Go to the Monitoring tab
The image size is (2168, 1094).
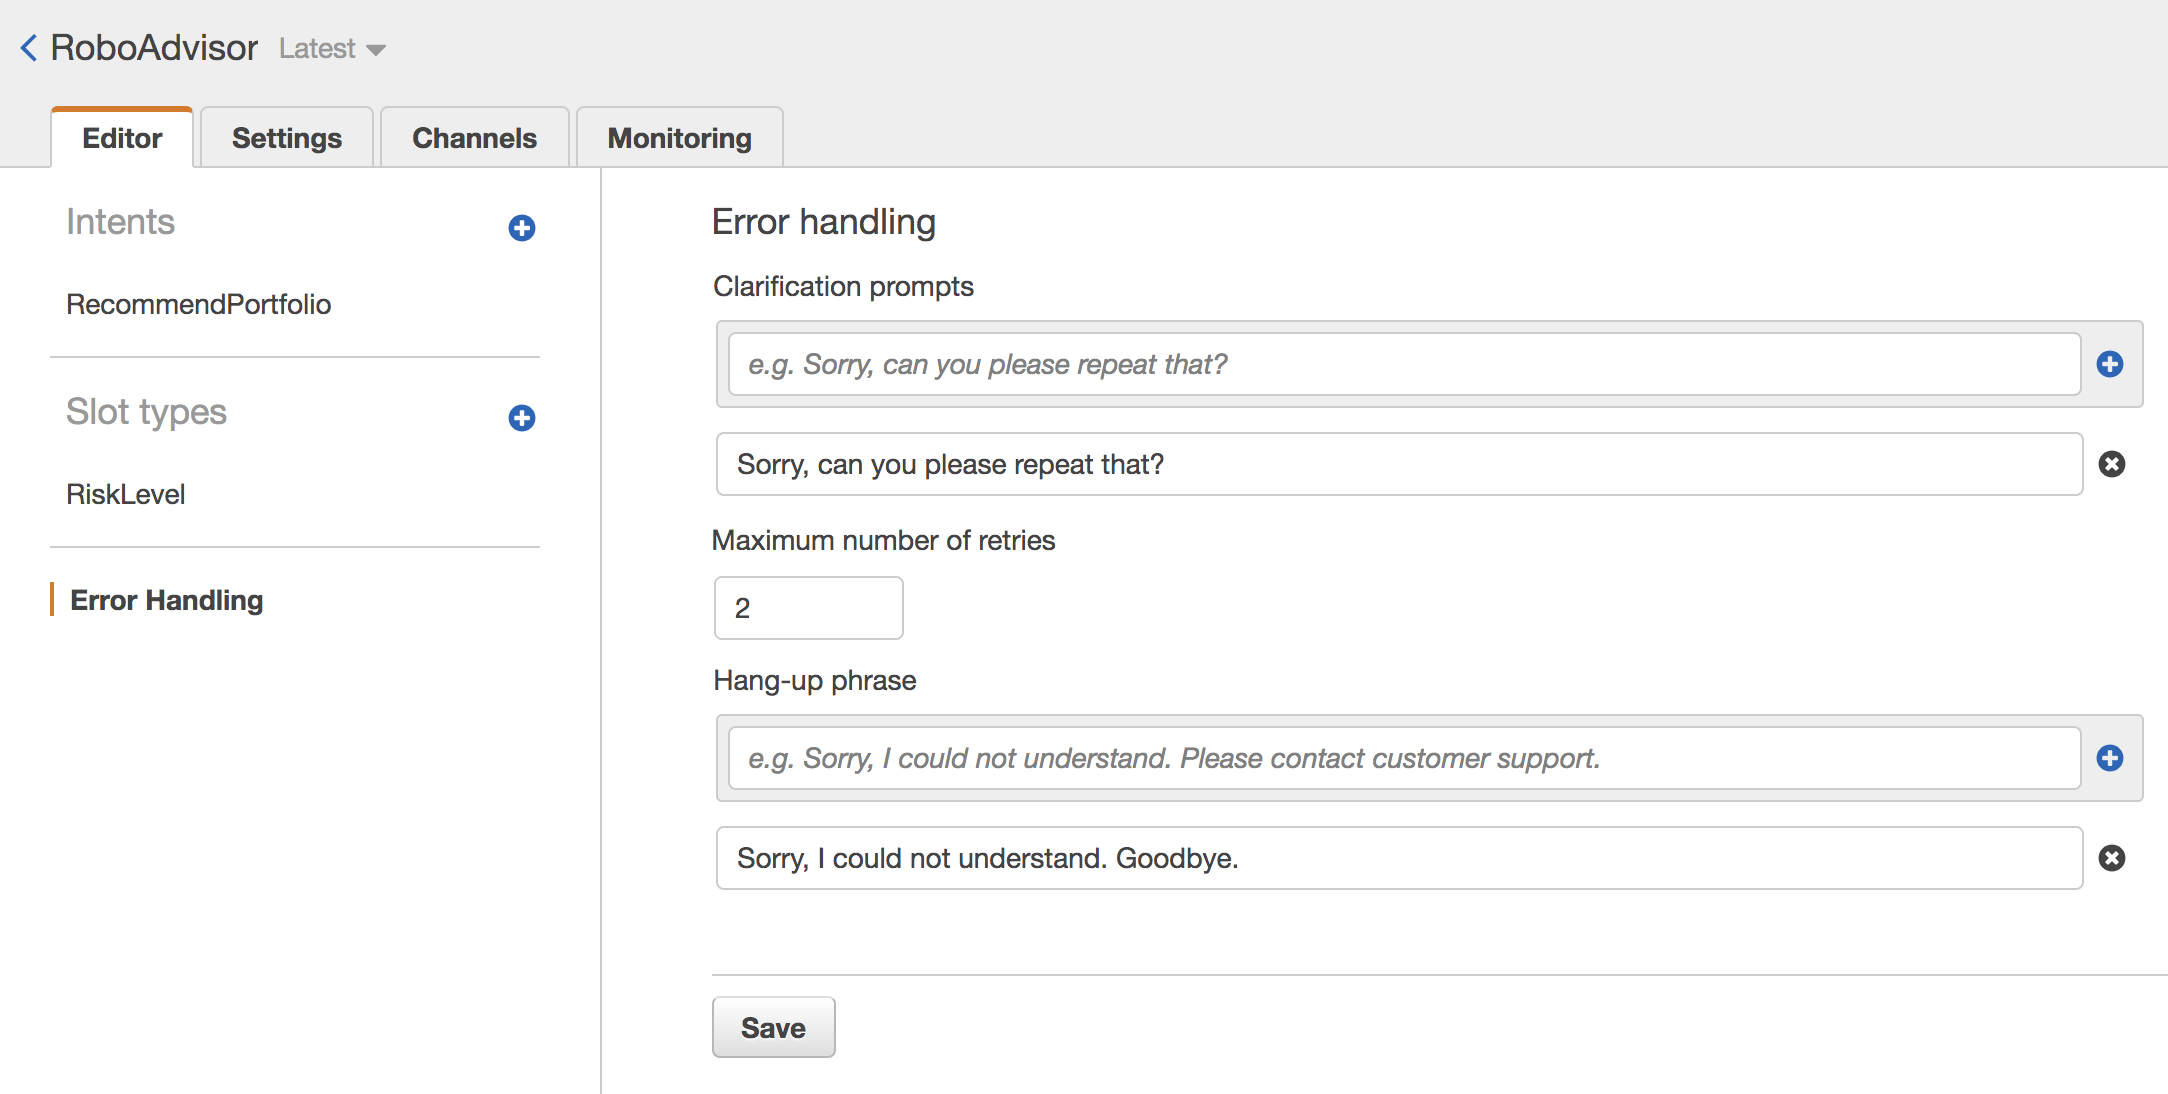[679, 138]
